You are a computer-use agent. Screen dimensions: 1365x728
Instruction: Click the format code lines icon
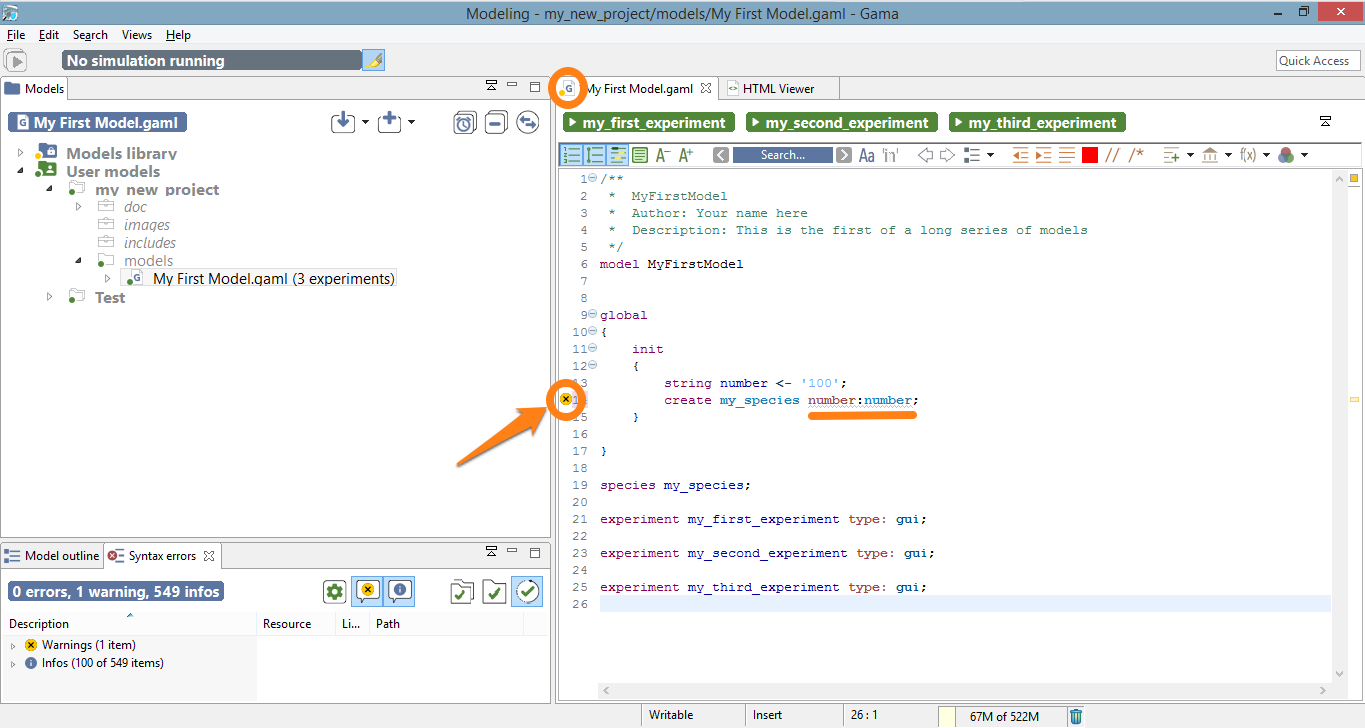(x=1066, y=155)
